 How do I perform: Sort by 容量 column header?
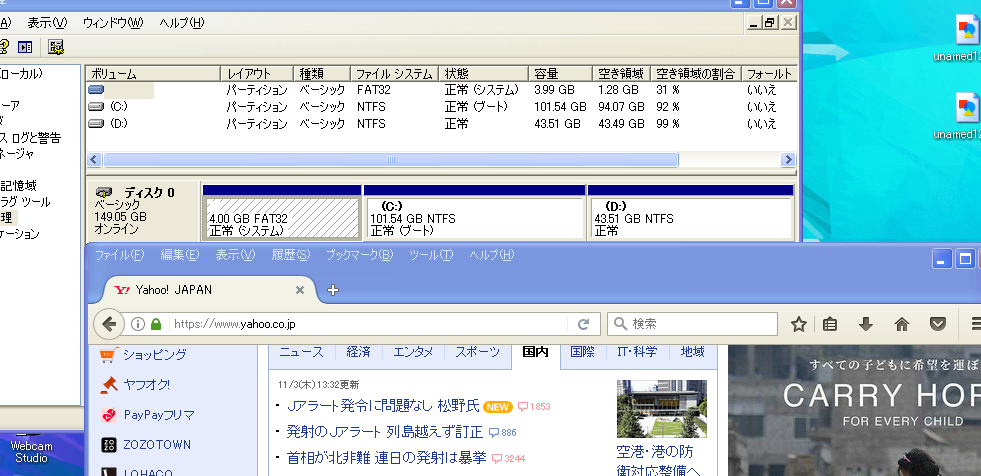pos(560,74)
